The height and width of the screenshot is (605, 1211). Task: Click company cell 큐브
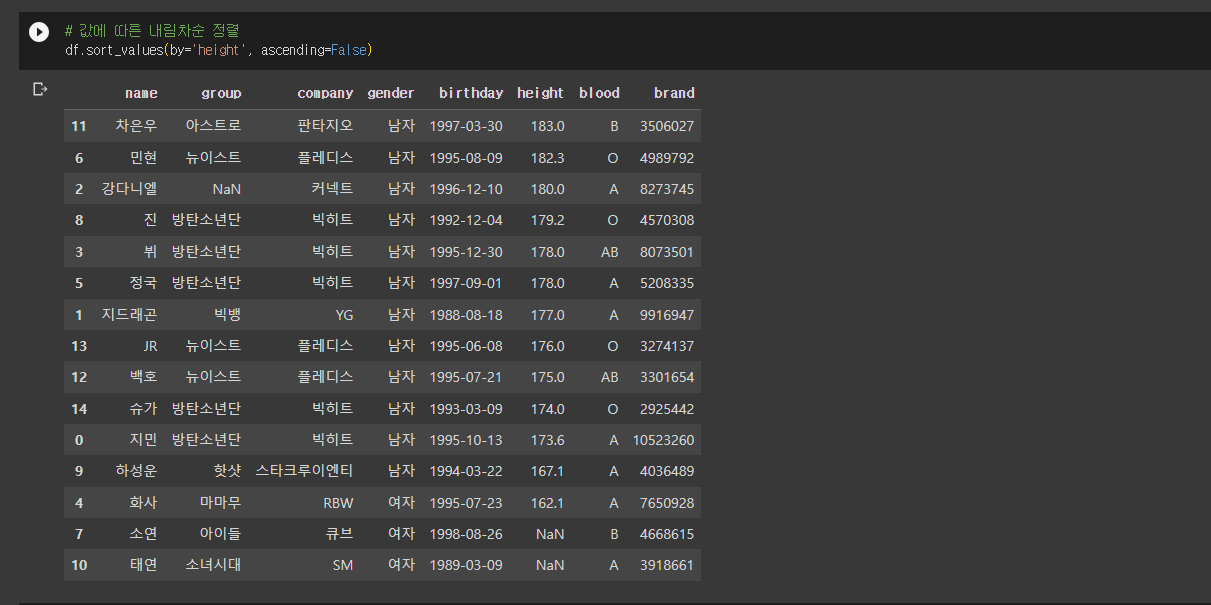(339, 534)
